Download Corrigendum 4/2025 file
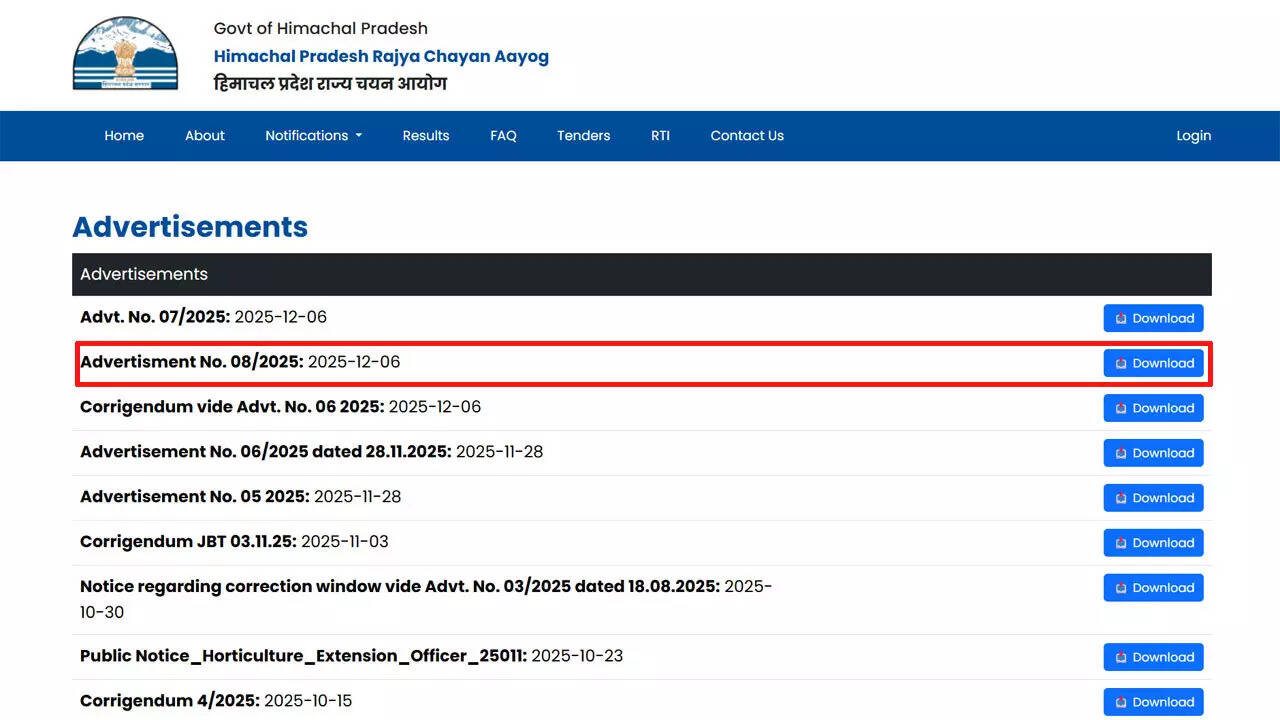 tap(1153, 702)
